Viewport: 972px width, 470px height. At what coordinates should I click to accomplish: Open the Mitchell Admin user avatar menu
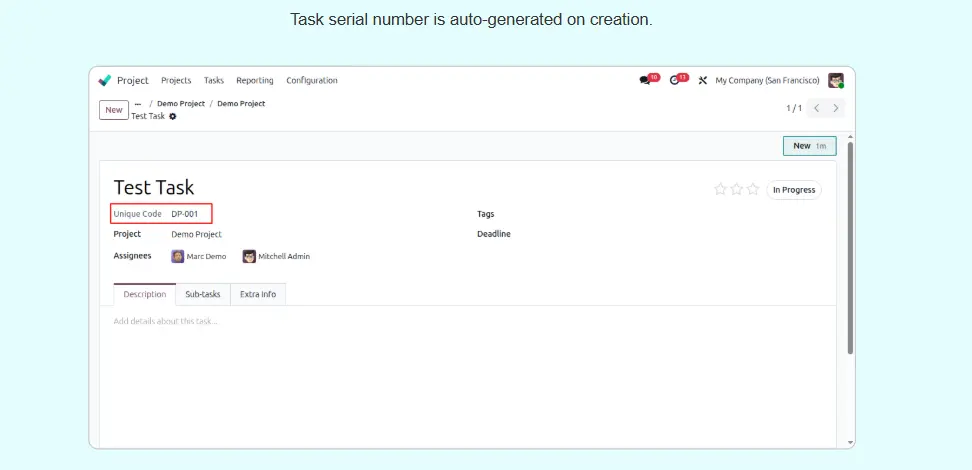(835, 81)
